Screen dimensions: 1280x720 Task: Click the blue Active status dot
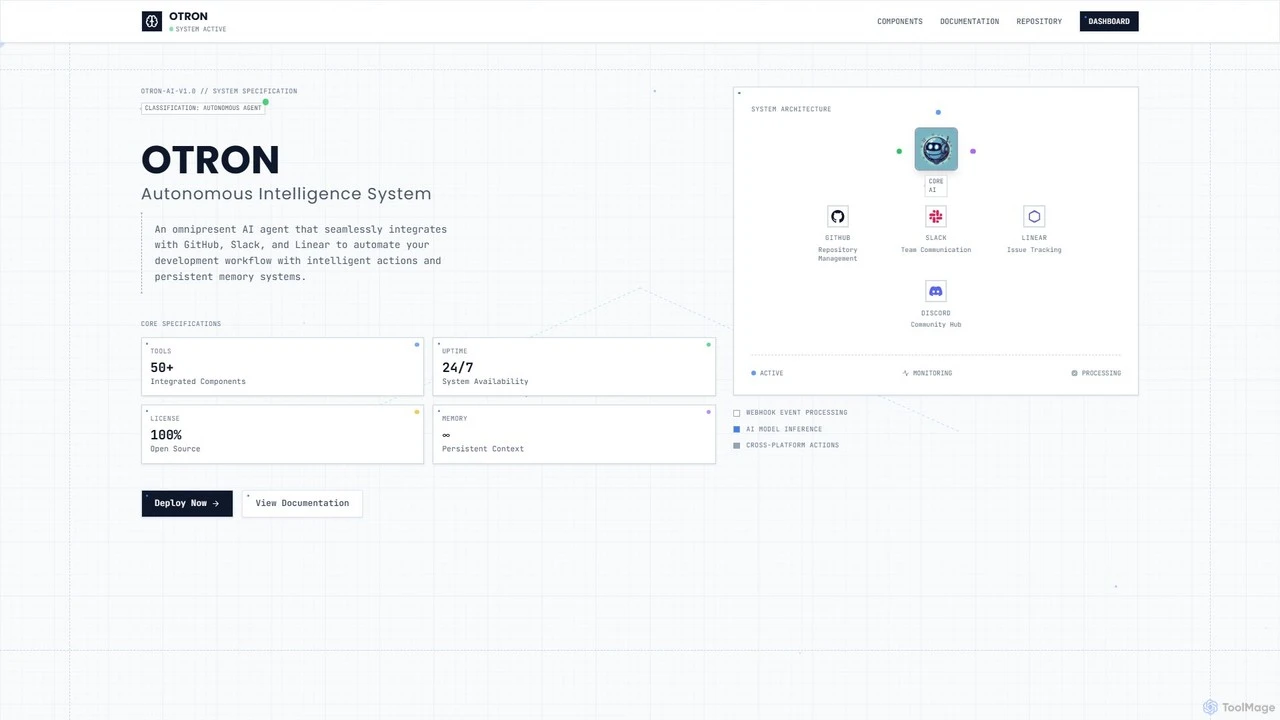pos(754,373)
